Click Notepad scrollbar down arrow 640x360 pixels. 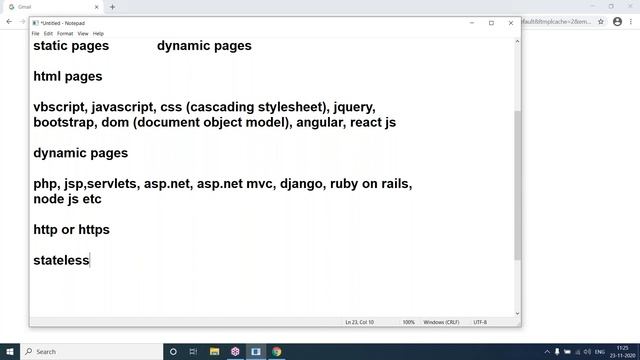click(517, 313)
